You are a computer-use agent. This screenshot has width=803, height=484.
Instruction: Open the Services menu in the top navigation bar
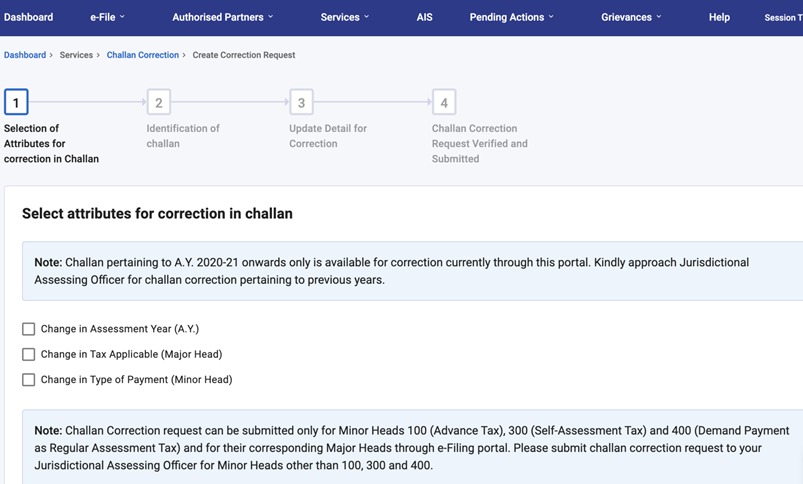[x=344, y=17]
